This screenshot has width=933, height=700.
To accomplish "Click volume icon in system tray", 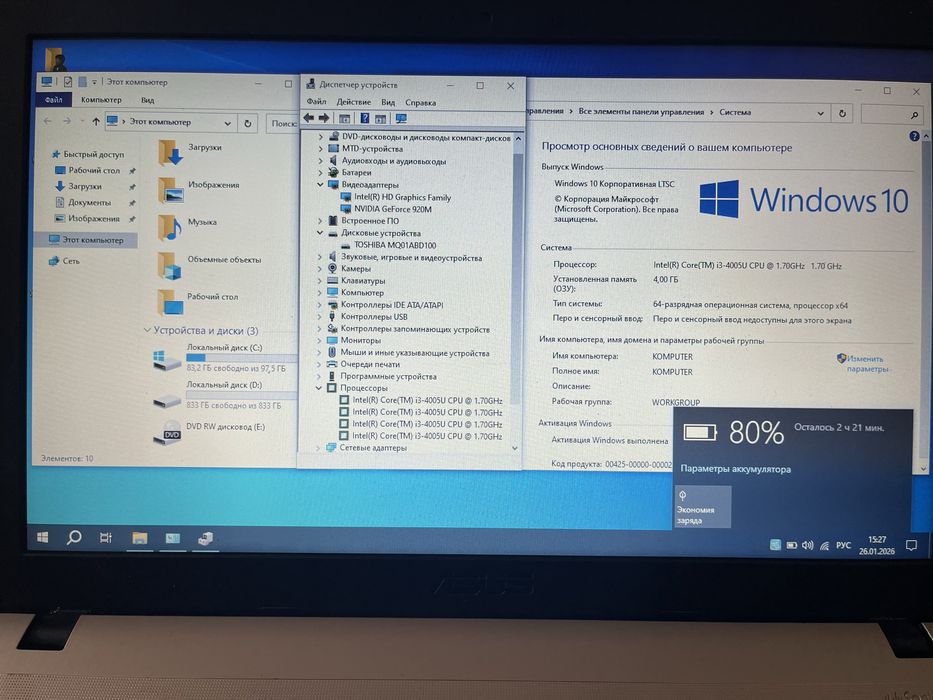I will click(807, 545).
